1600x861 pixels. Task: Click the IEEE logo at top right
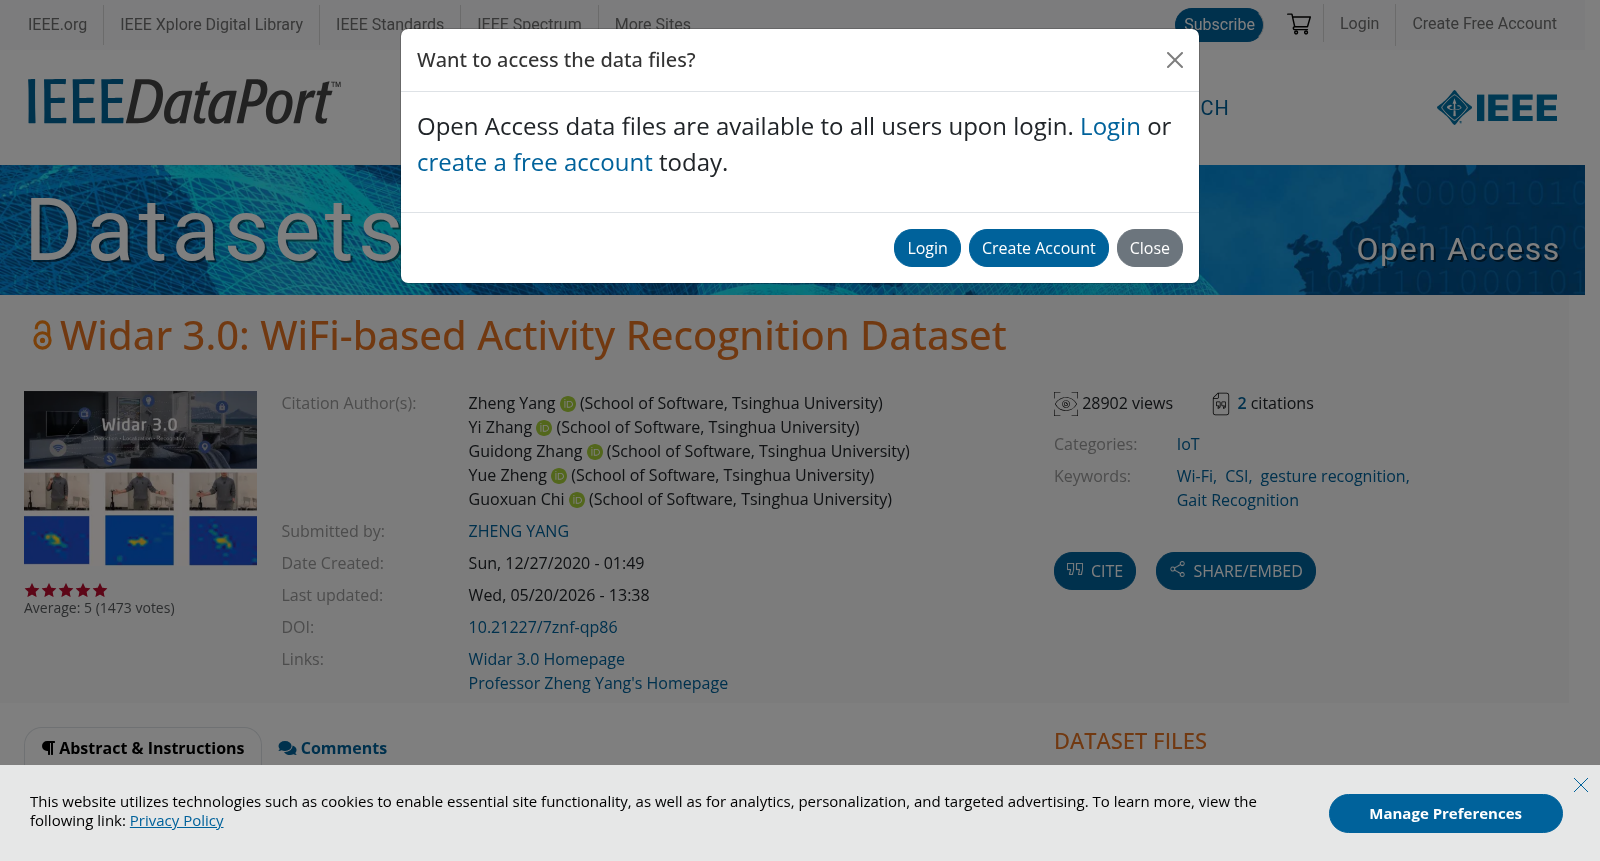click(x=1497, y=108)
